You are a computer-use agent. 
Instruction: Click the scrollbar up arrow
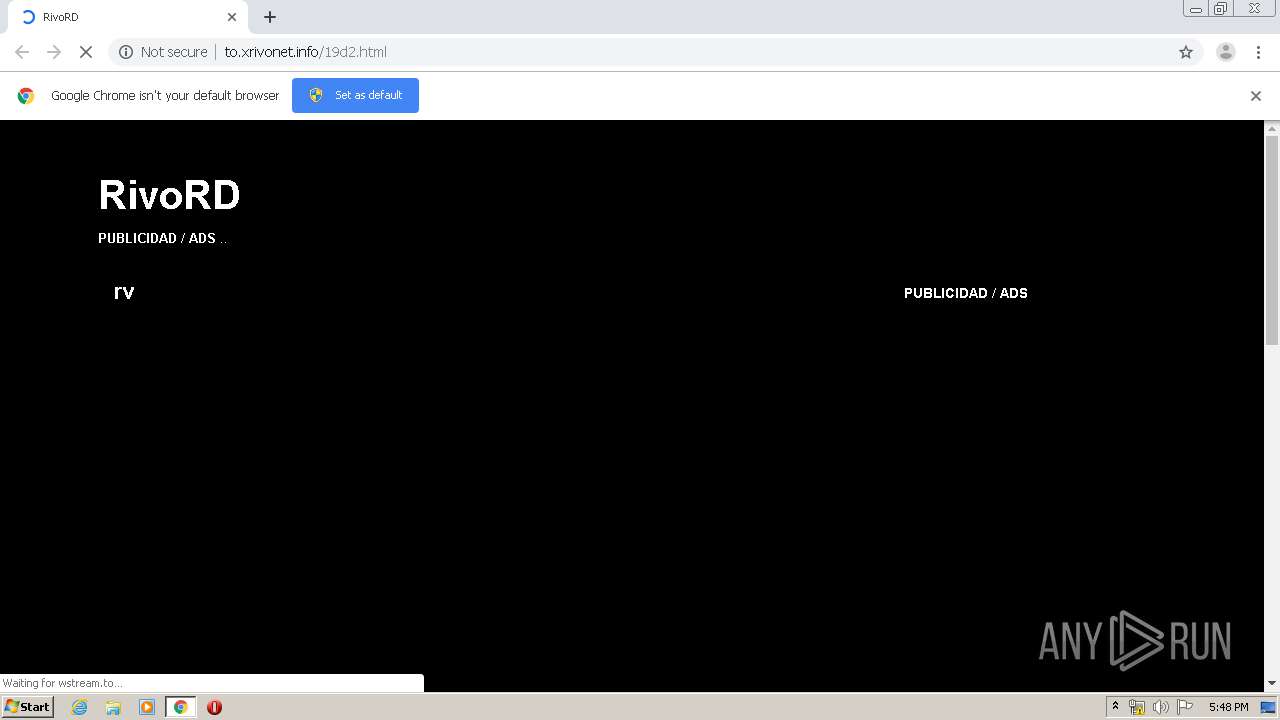(x=1272, y=128)
